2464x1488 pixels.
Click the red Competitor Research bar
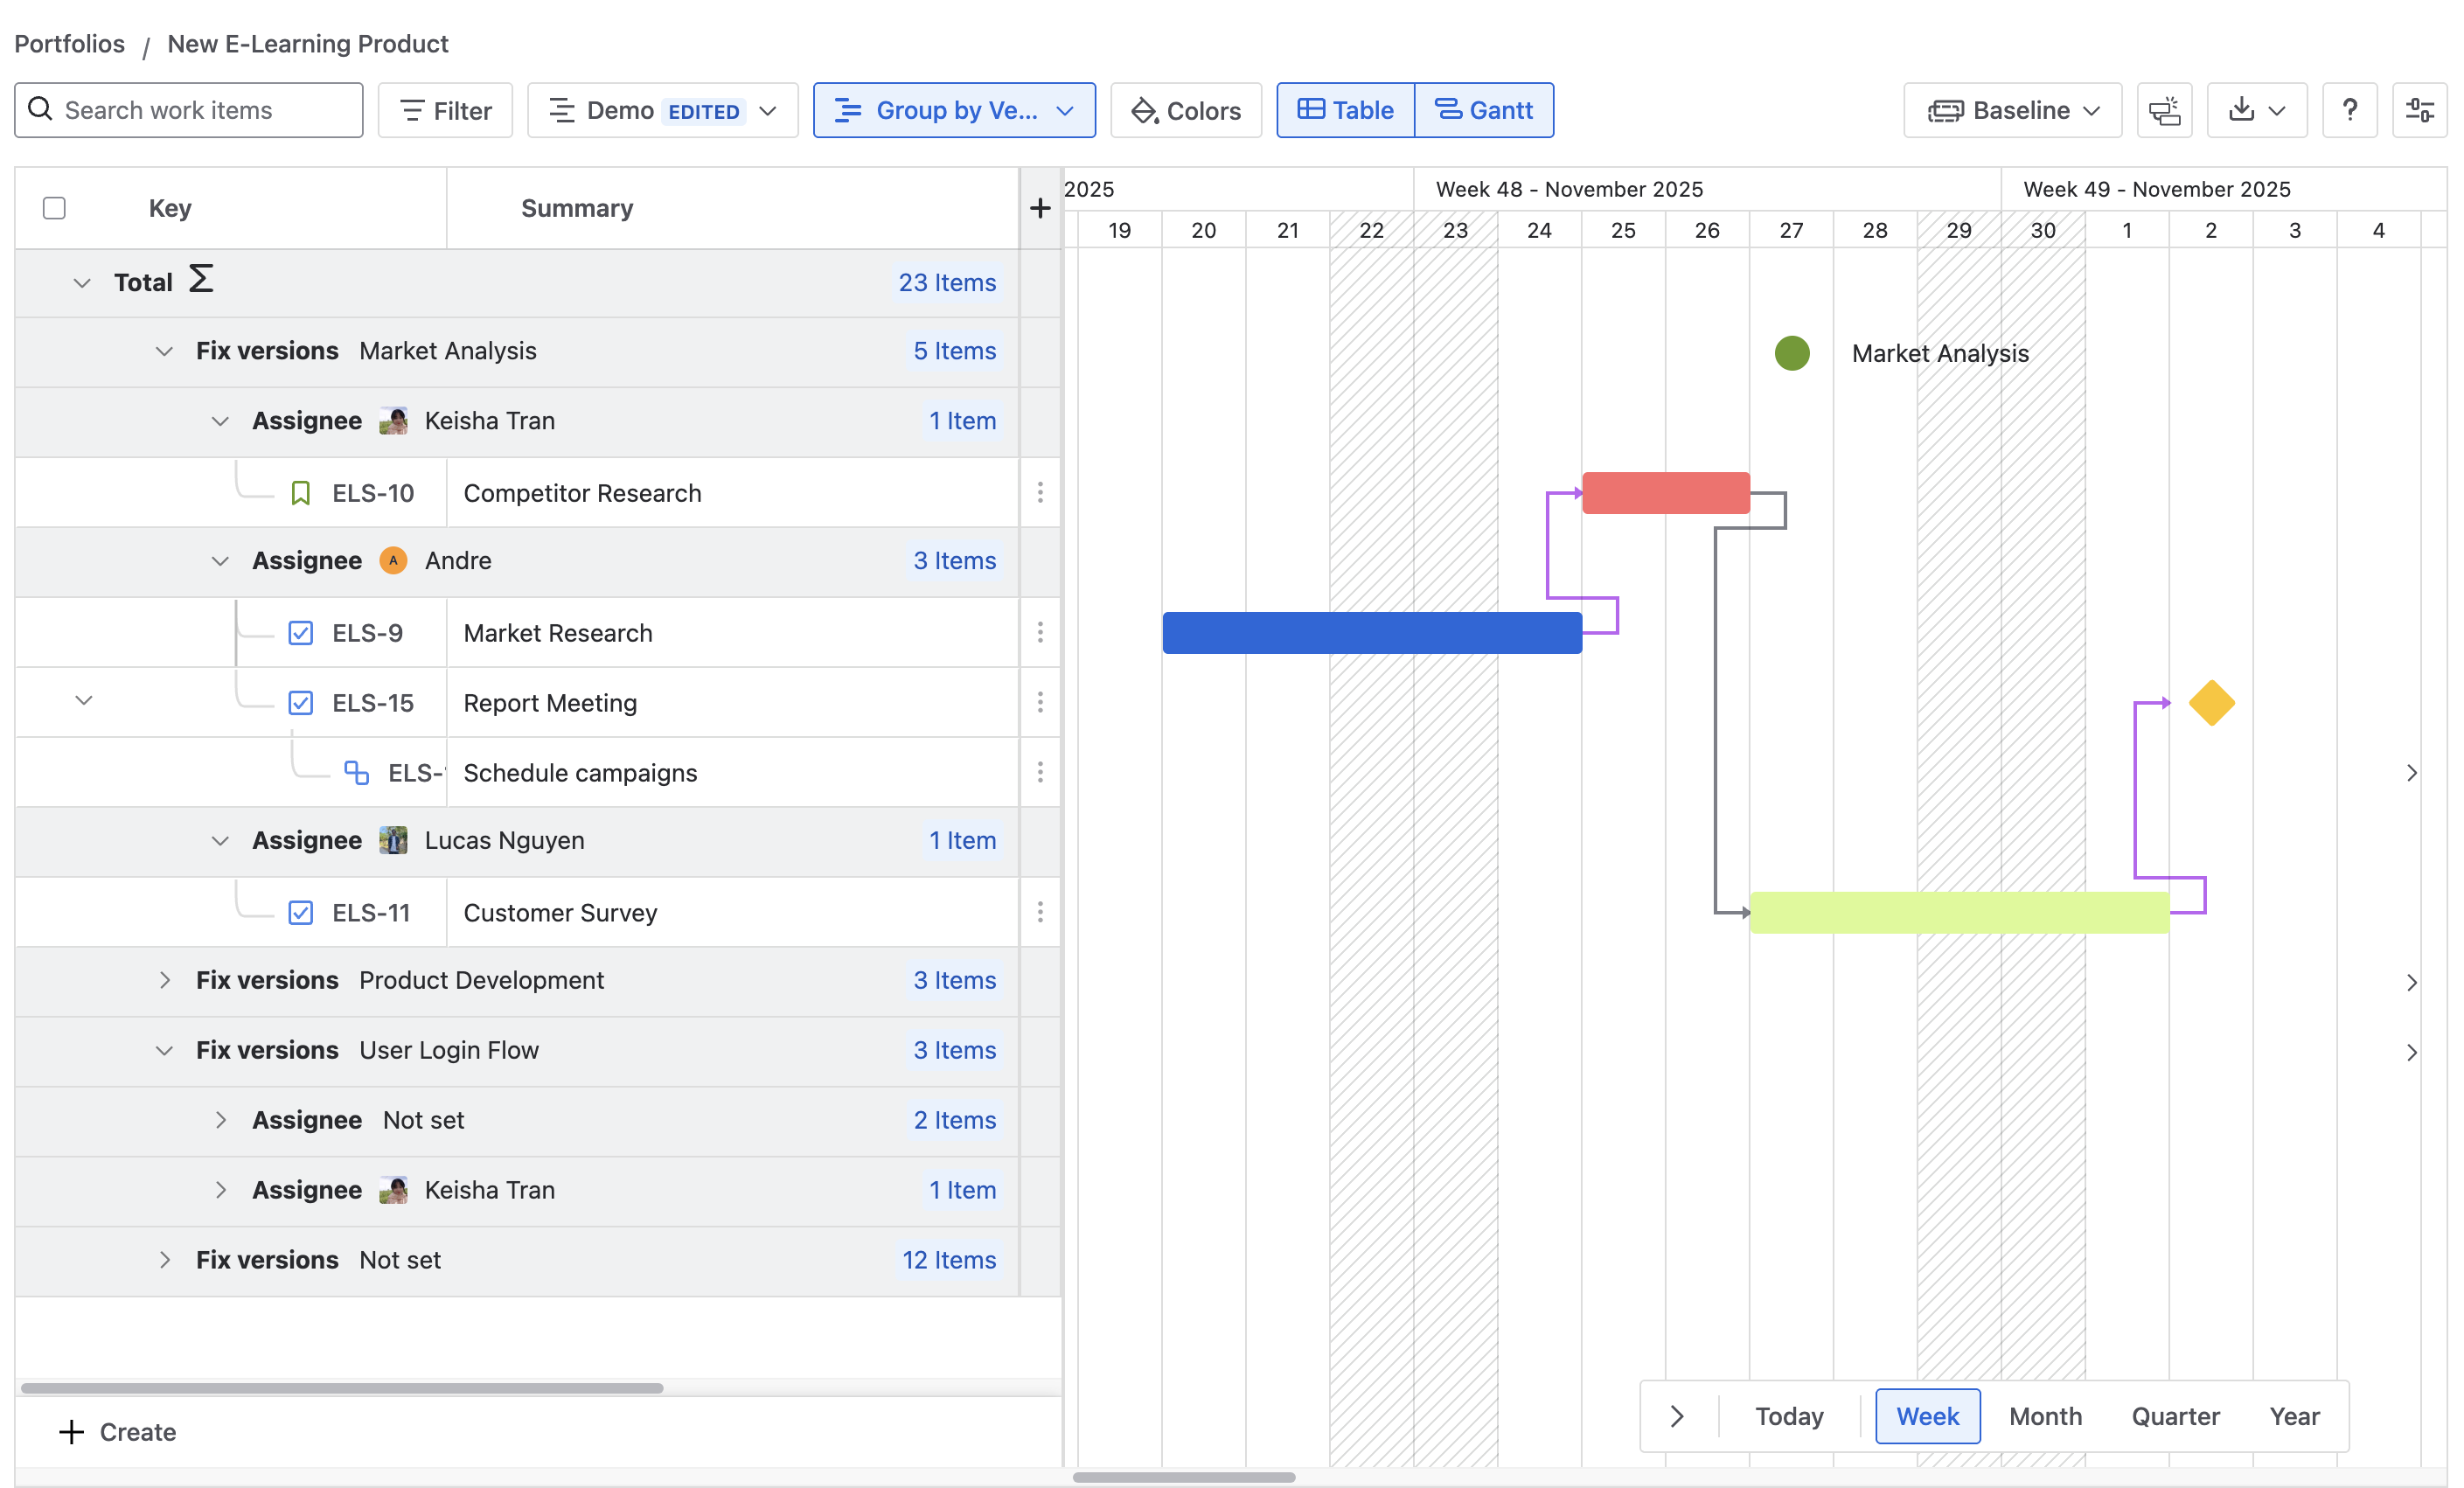[1665, 493]
